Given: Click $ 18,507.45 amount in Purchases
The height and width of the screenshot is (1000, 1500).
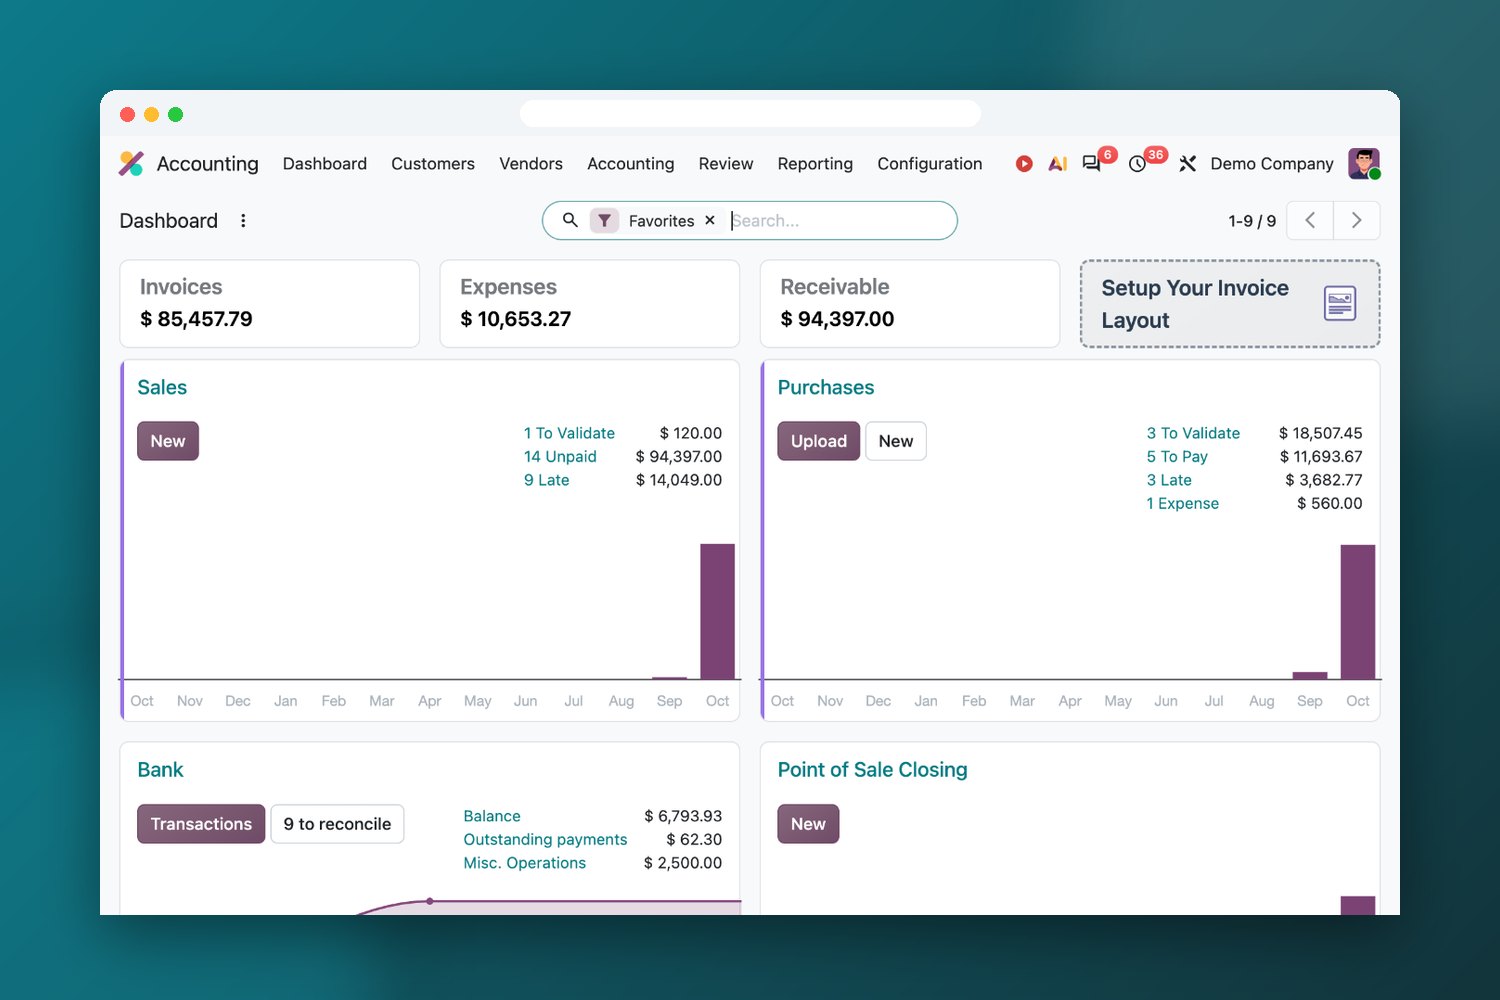Looking at the screenshot, I should 1321,433.
